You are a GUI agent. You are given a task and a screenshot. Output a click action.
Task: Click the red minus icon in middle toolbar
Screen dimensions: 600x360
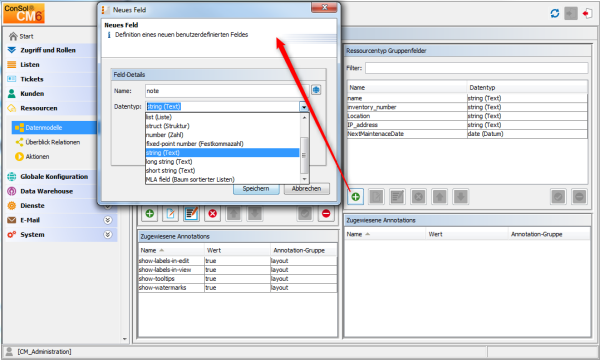(326, 213)
